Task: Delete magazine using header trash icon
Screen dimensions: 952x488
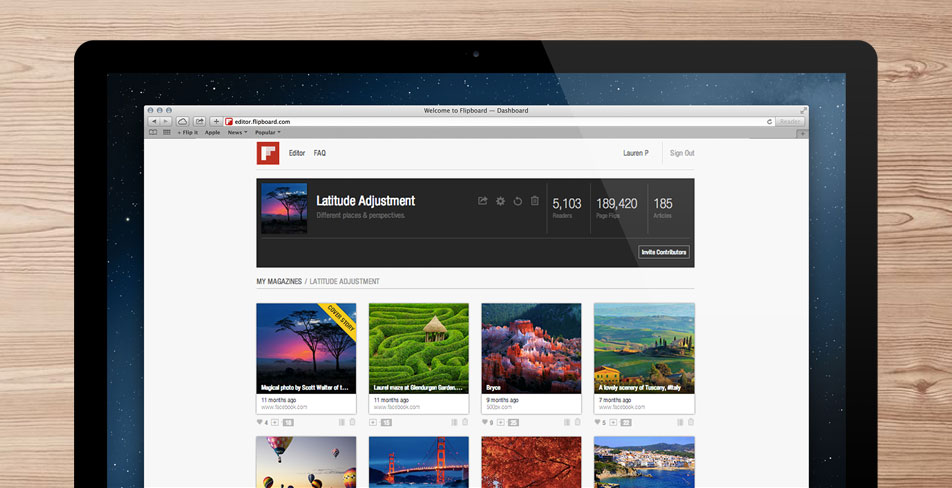Action: click(x=534, y=201)
